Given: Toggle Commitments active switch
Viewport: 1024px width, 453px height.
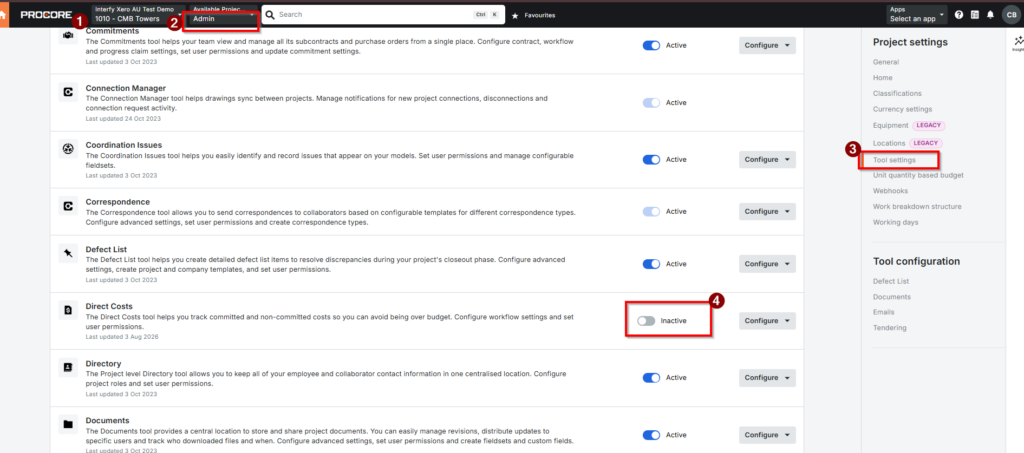Looking at the screenshot, I should (x=651, y=46).
